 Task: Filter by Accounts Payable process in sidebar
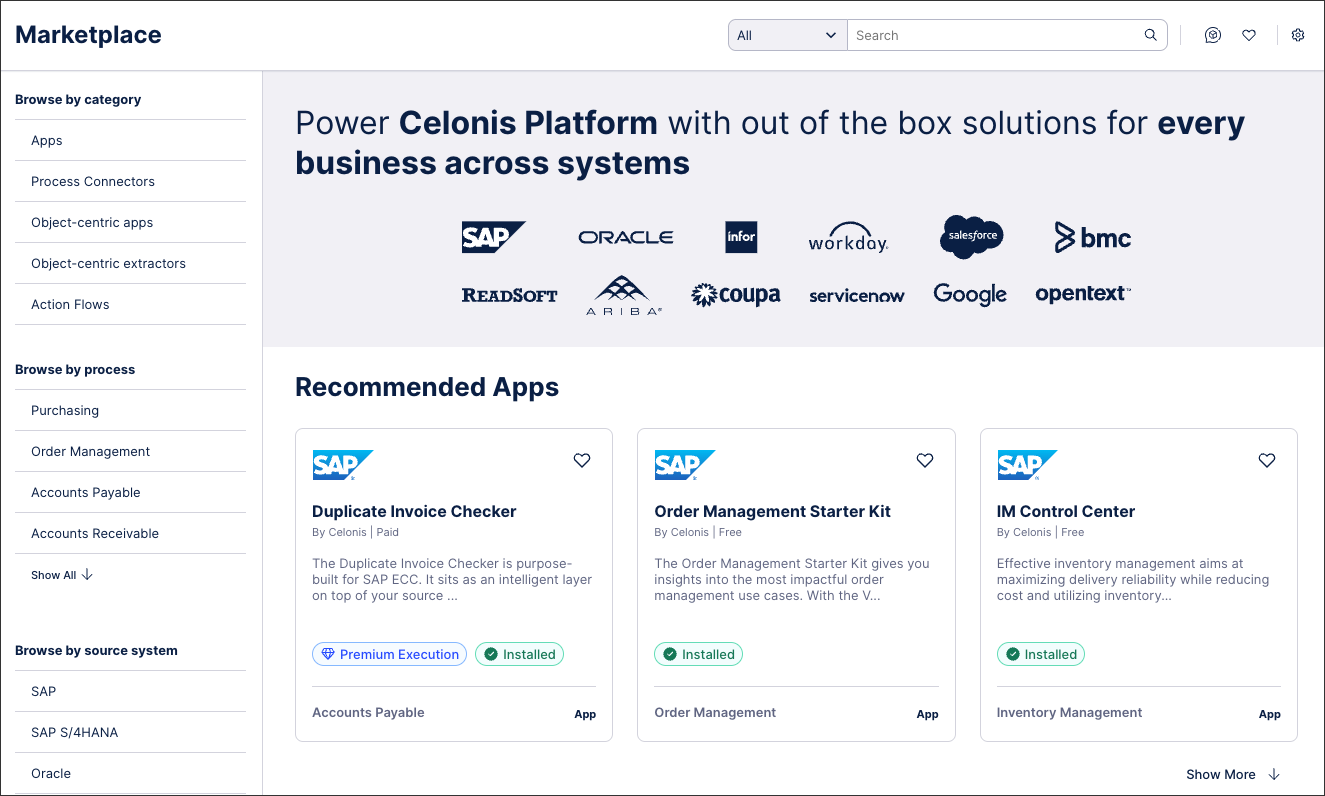tap(130, 492)
